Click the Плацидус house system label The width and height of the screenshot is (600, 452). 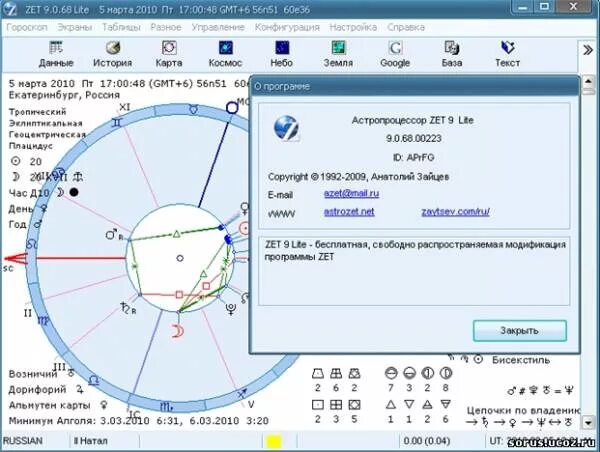(x=31, y=146)
